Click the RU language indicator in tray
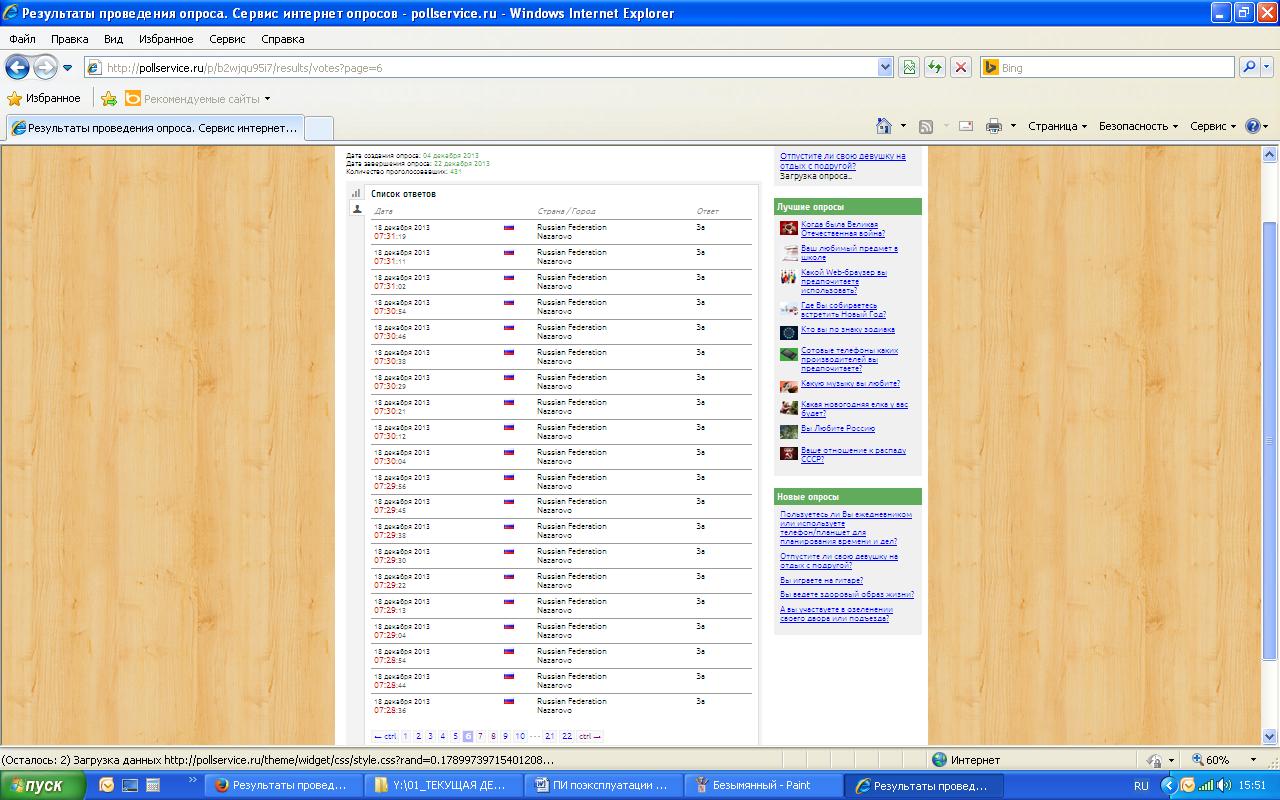The height and width of the screenshot is (800, 1280). click(x=1141, y=786)
